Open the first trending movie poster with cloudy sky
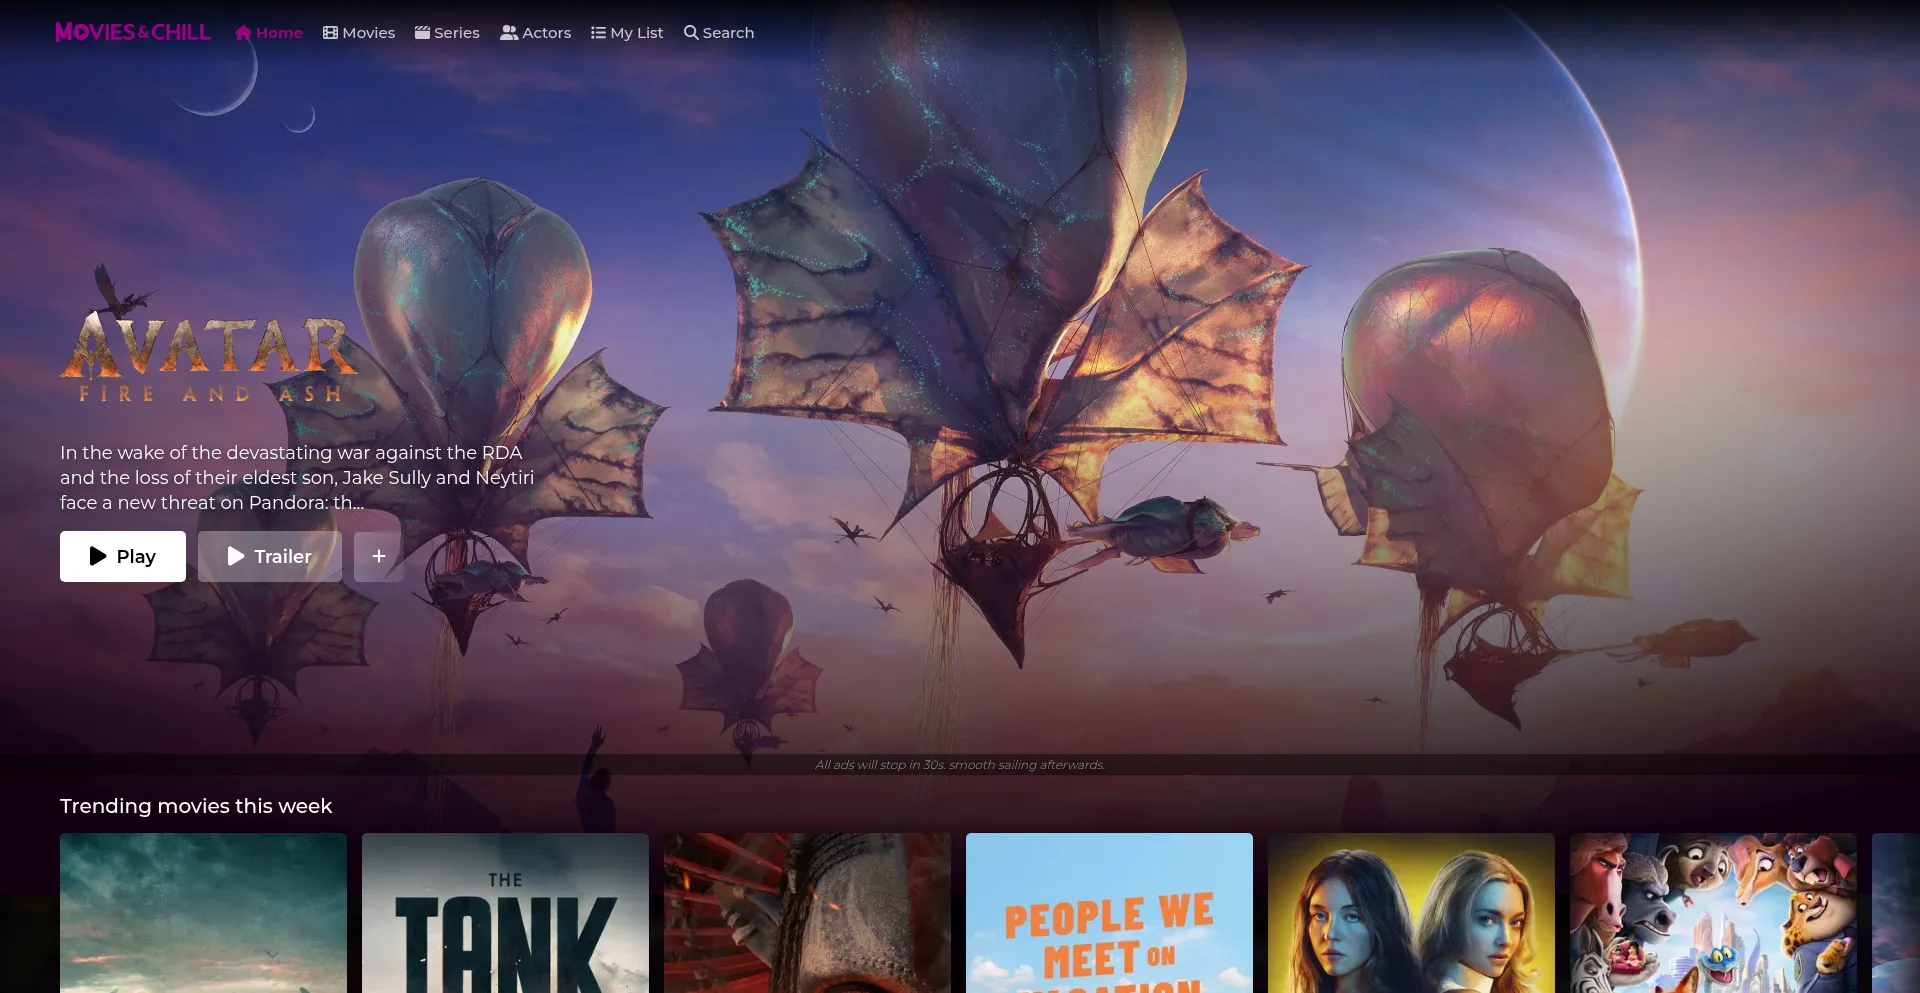 click(x=203, y=913)
